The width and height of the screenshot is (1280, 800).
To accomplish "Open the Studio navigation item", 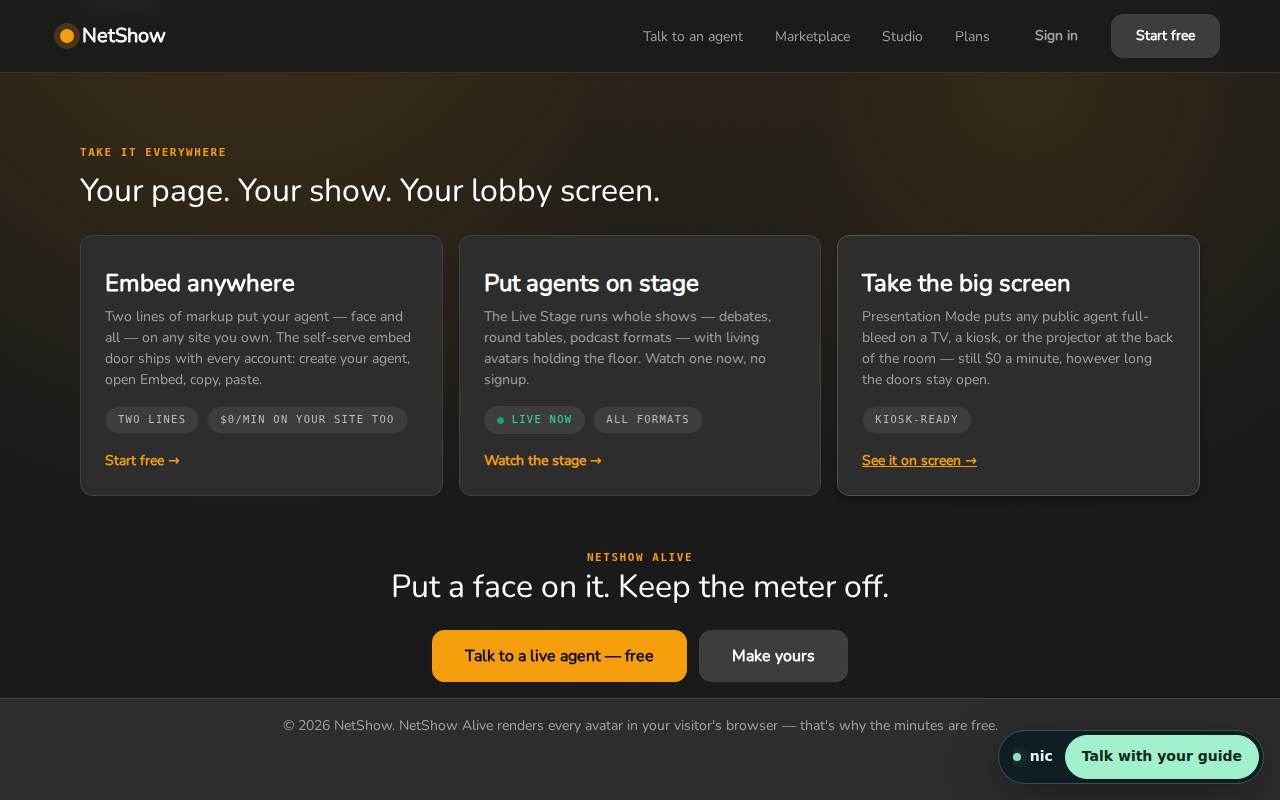I will click(x=902, y=36).
